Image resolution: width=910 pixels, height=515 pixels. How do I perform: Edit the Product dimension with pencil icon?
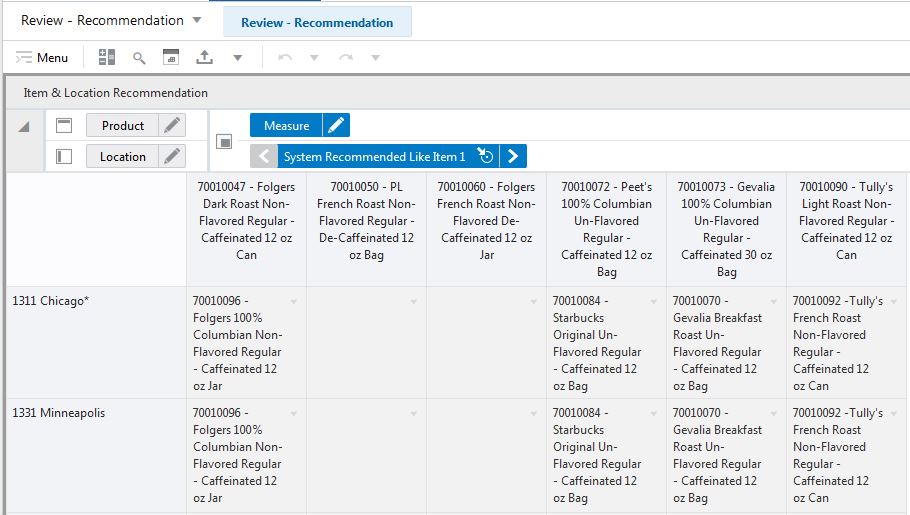[x=172, y=125]
